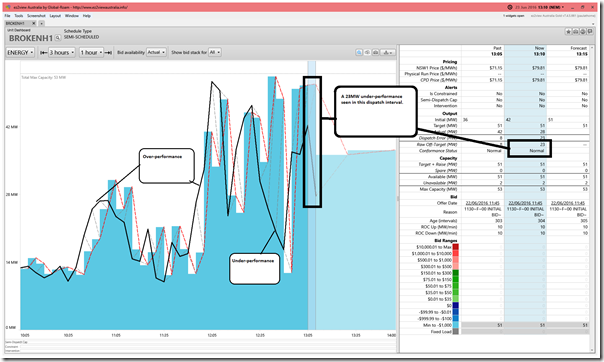
Task: Open the chart options dropdown button
Action: click(387, 52)
